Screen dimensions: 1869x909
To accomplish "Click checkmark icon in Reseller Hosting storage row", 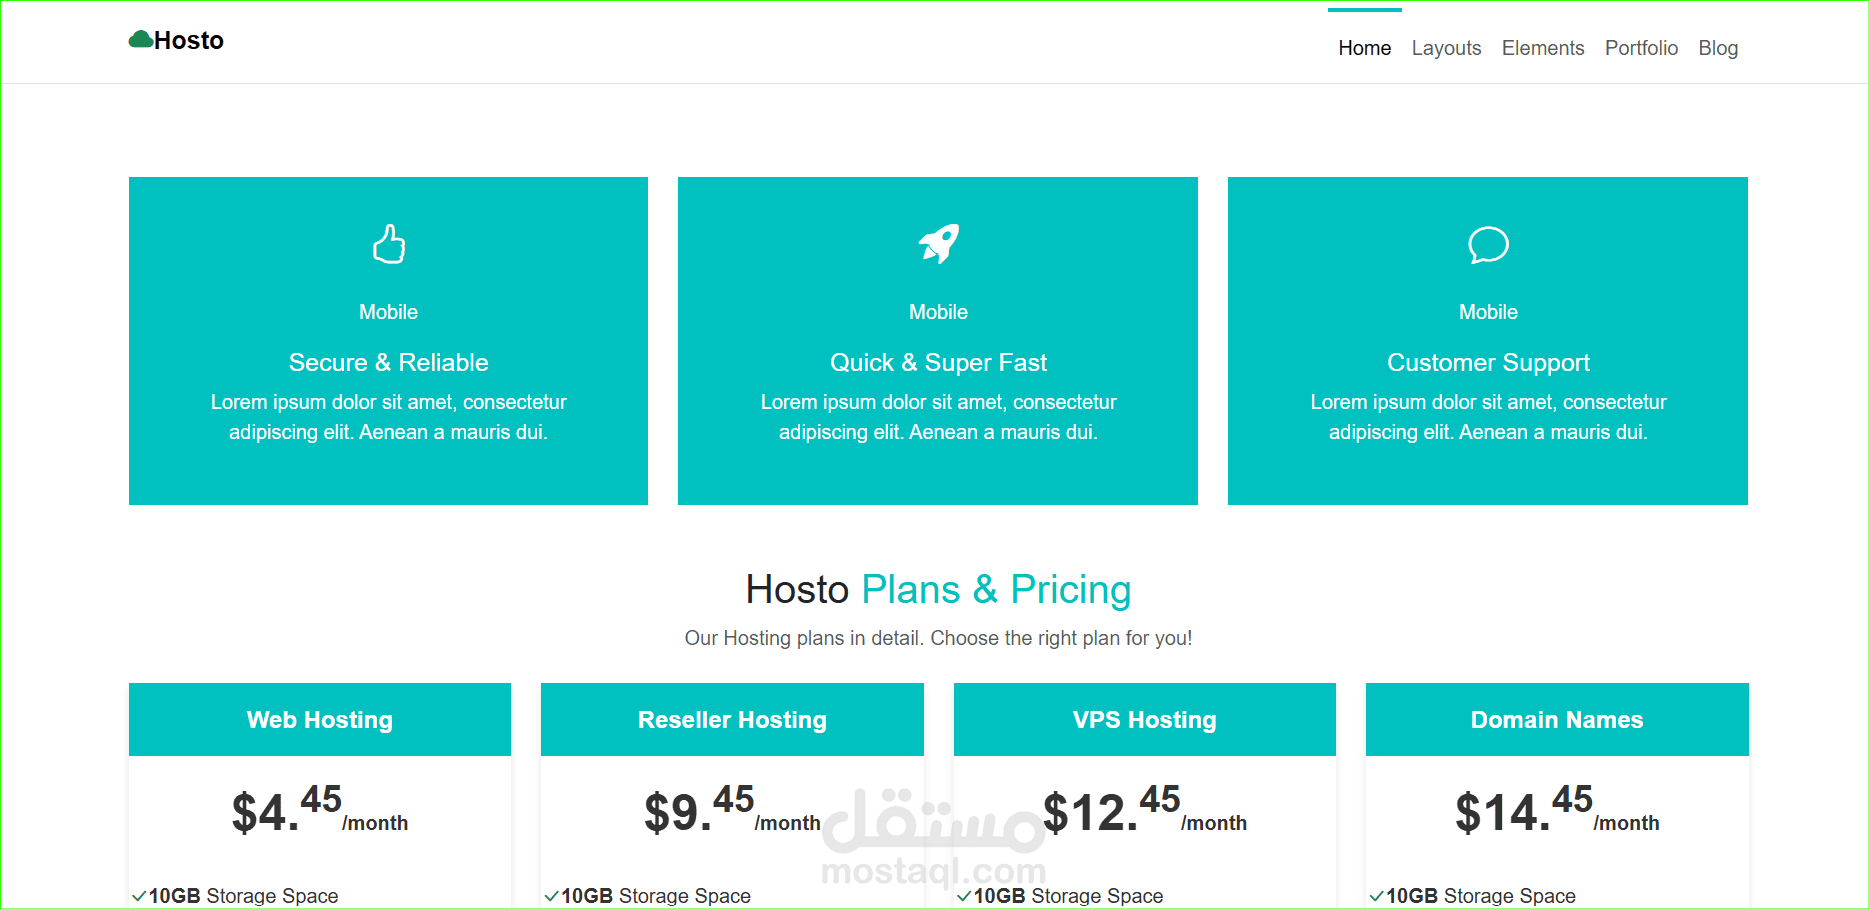I will point(551,896).
